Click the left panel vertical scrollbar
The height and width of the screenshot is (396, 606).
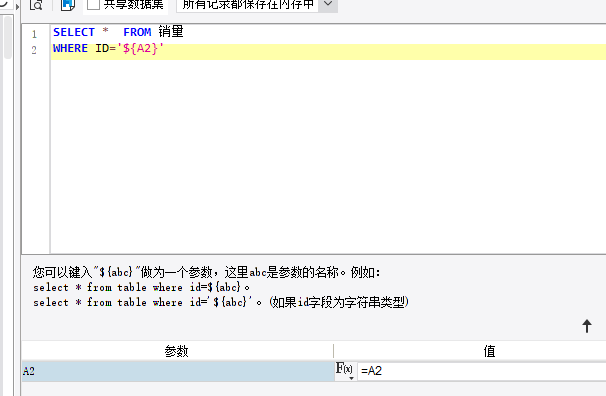click(7, 37)
